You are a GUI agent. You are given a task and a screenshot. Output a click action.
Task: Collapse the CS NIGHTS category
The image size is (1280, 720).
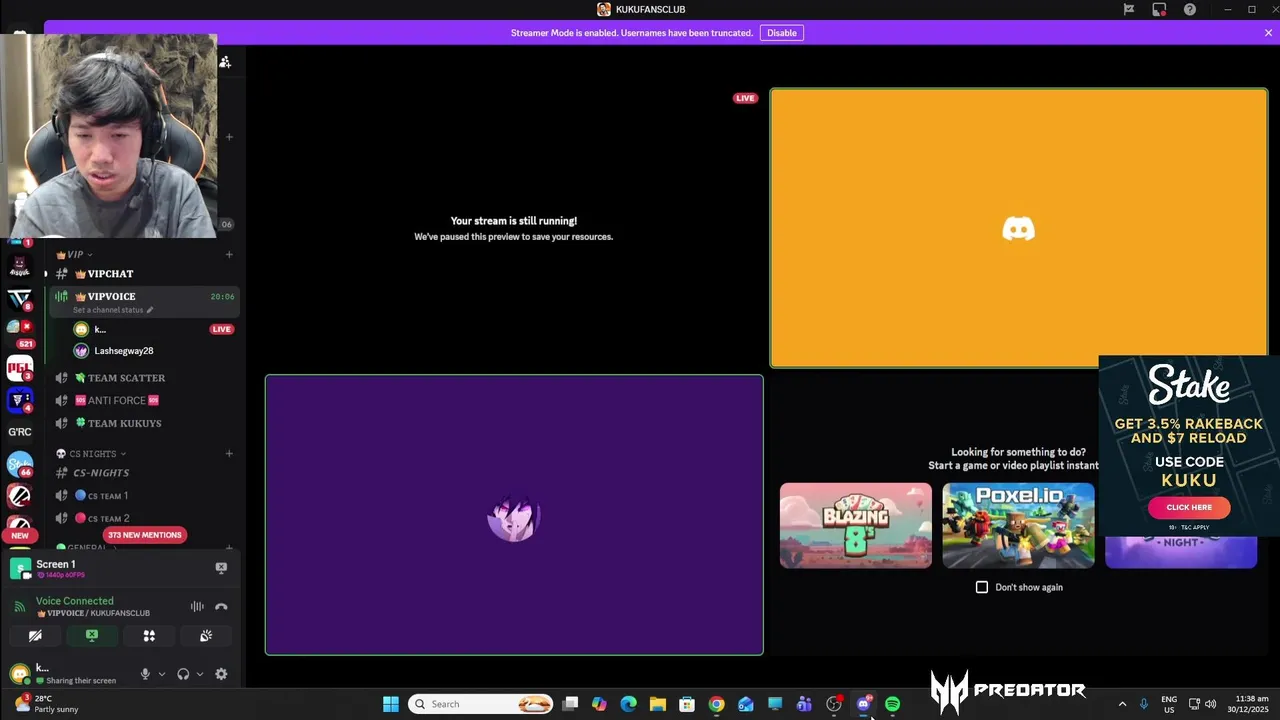pyautogui.click(x=90, y=454)
